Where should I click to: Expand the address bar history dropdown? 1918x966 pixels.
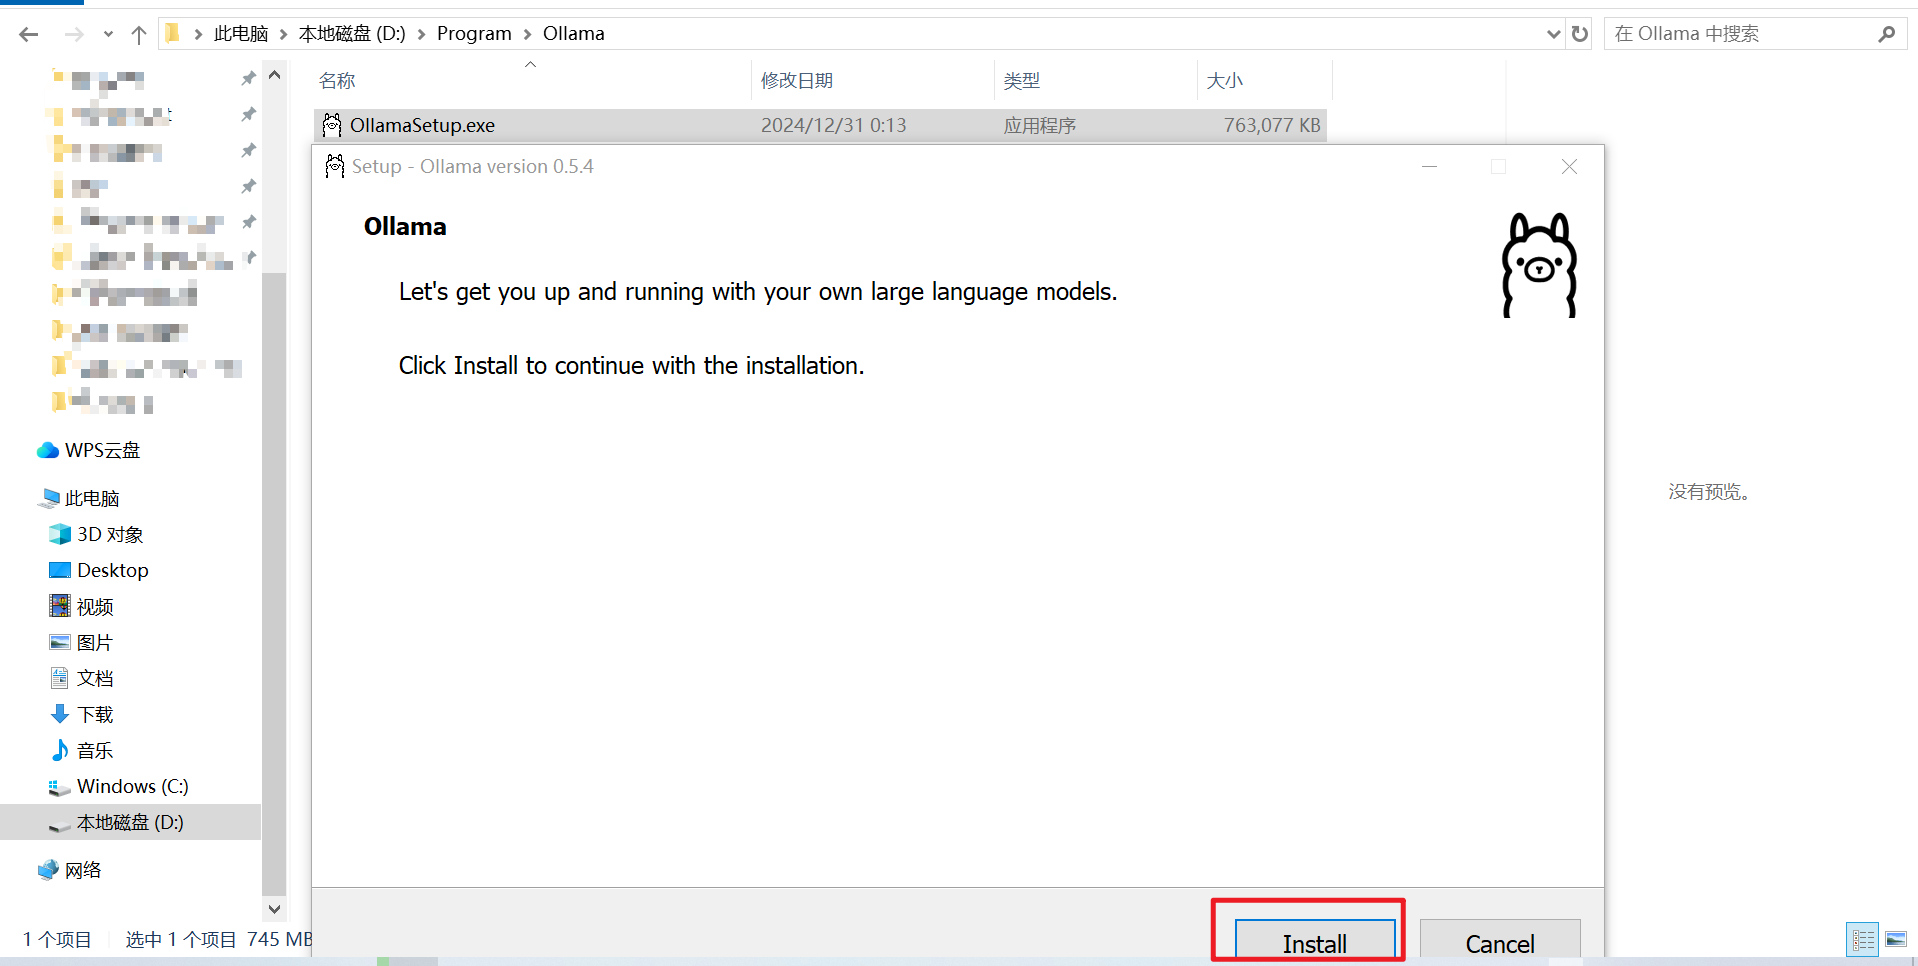coord(1553,34)
